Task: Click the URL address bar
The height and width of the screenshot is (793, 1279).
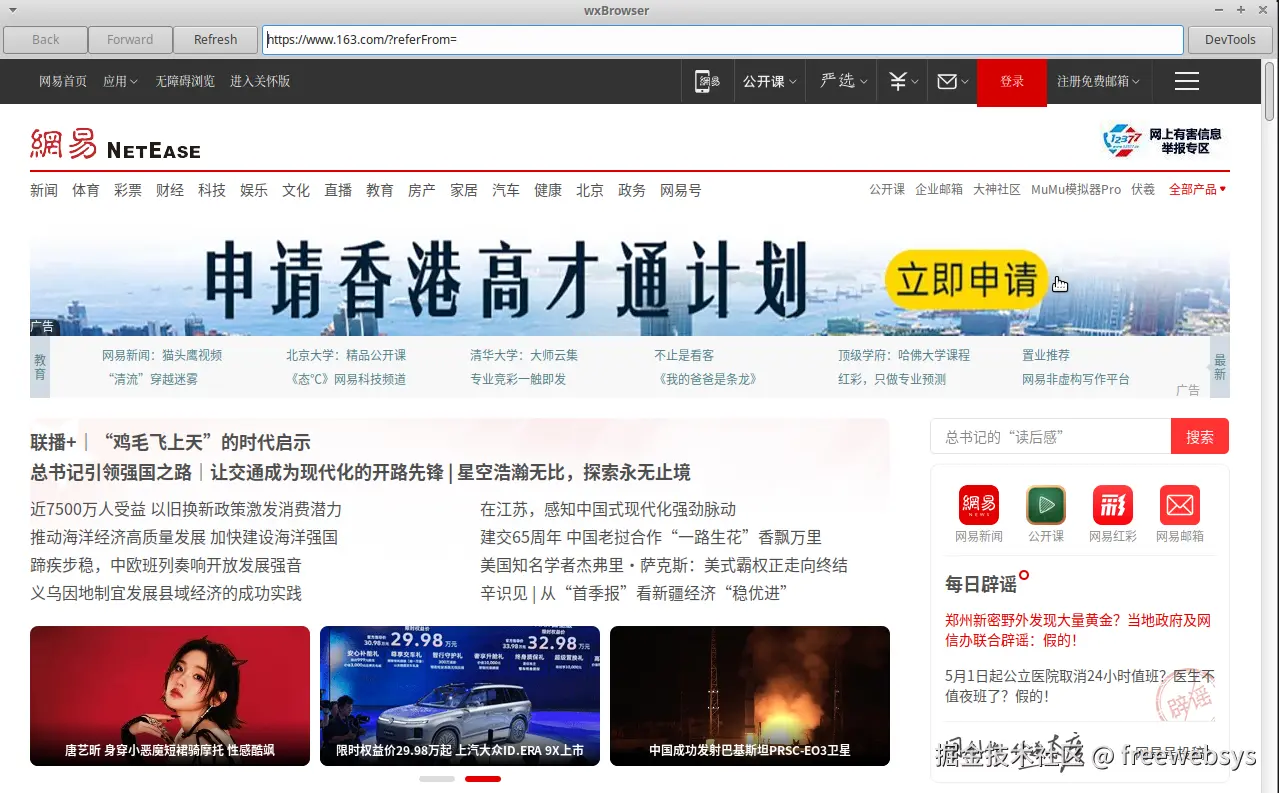Action: pos(723,40)
